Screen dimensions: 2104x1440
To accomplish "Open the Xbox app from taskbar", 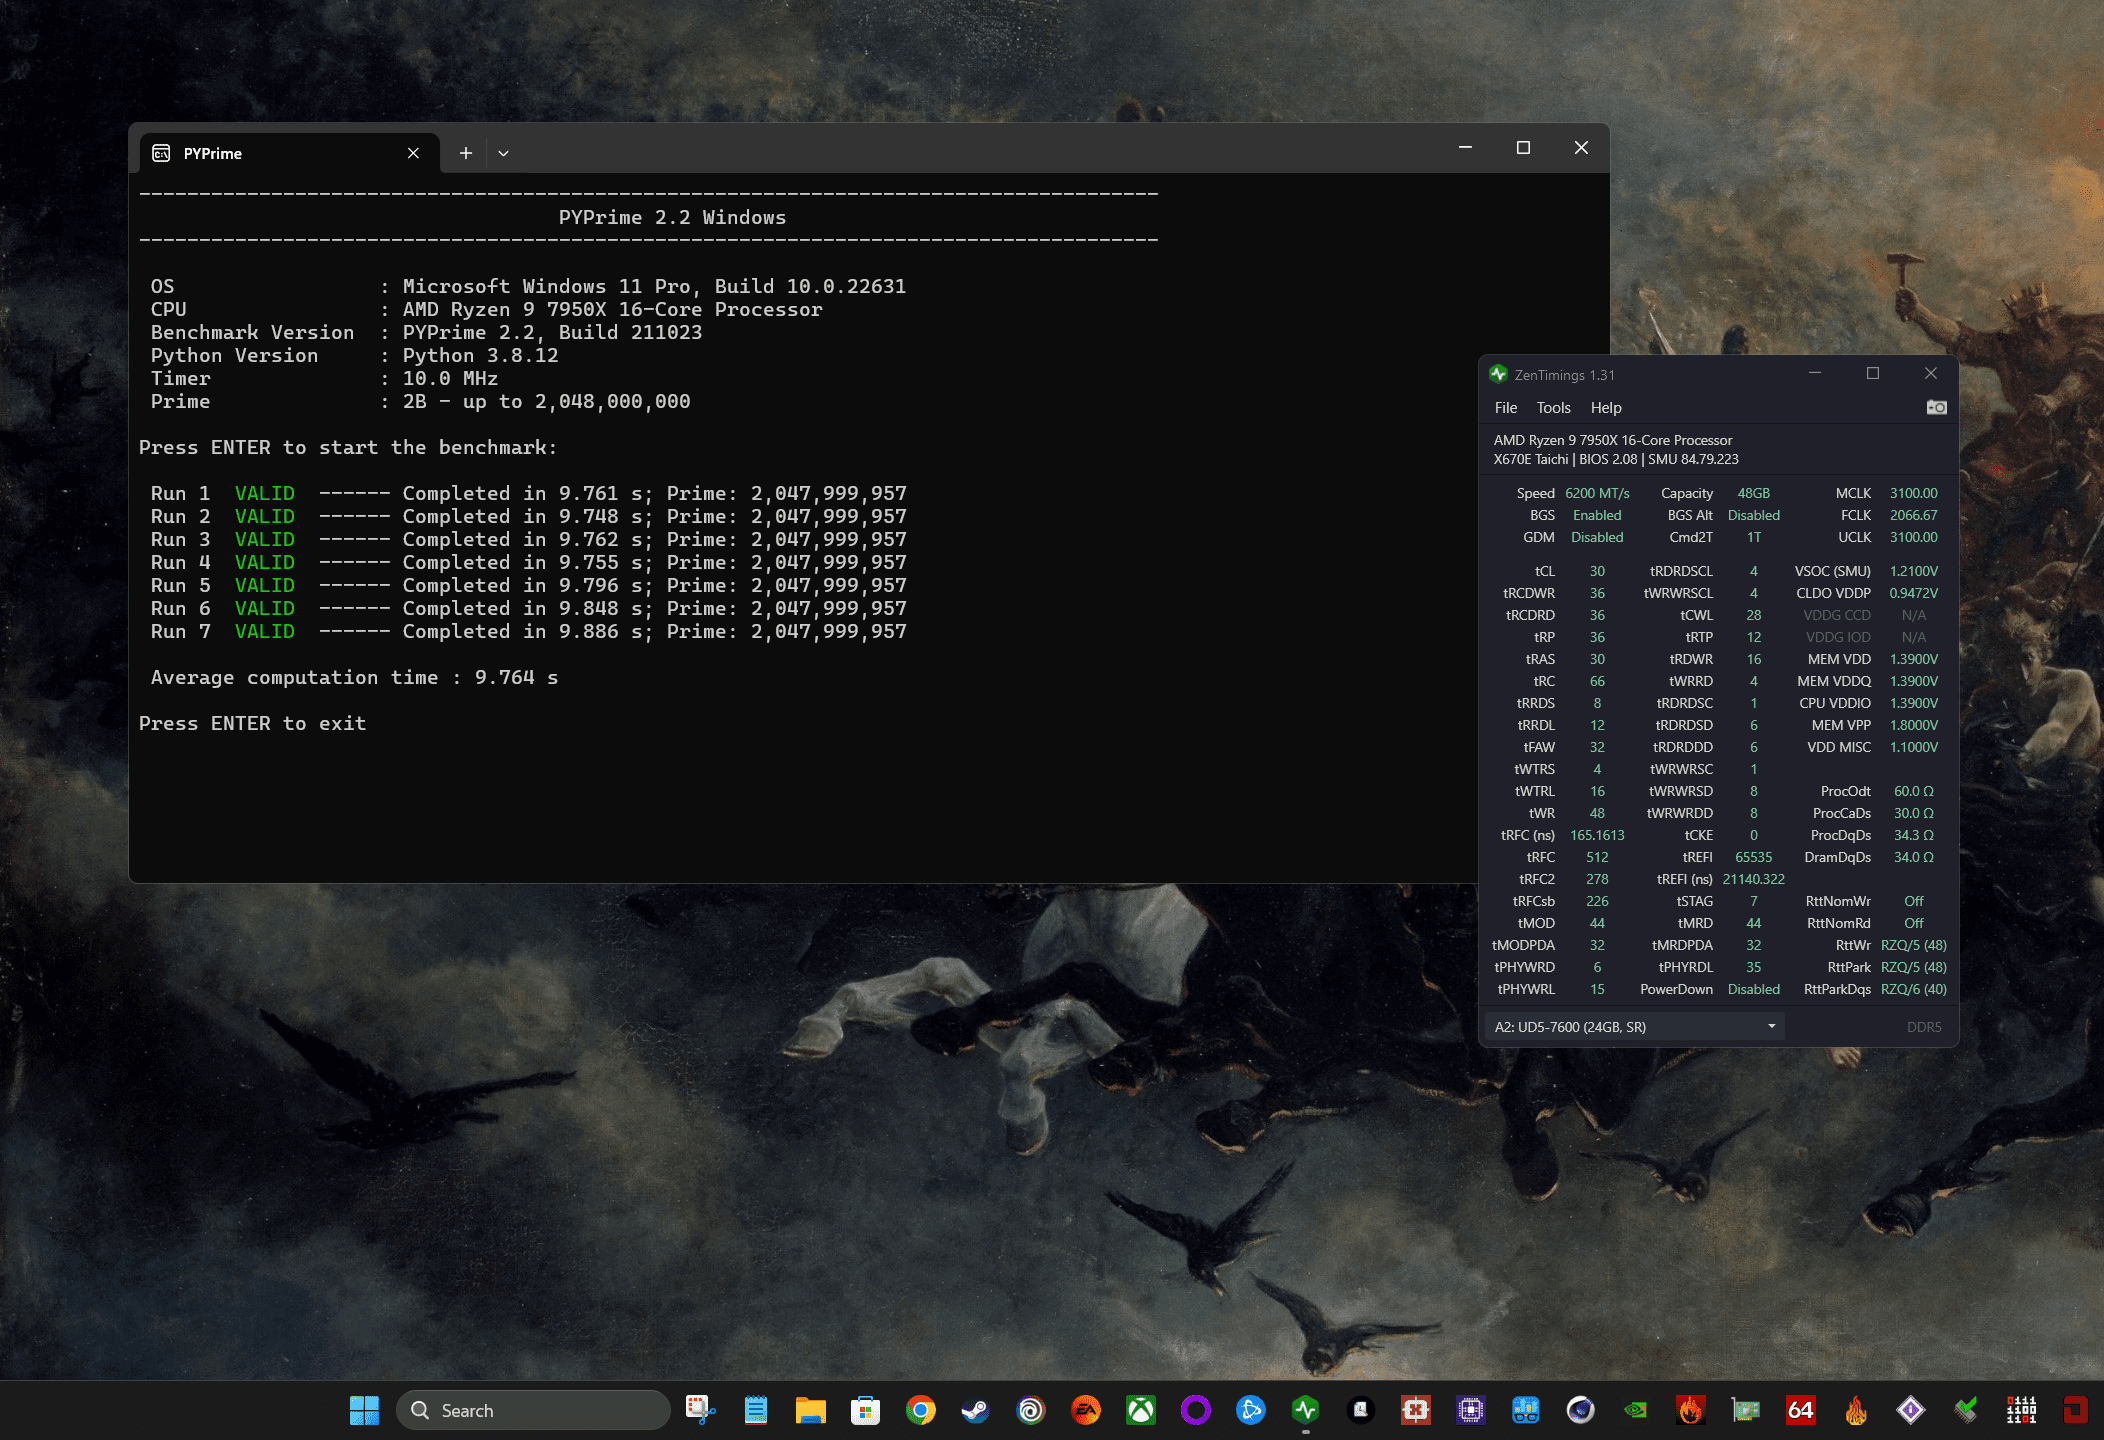I will point(1140,1410).
